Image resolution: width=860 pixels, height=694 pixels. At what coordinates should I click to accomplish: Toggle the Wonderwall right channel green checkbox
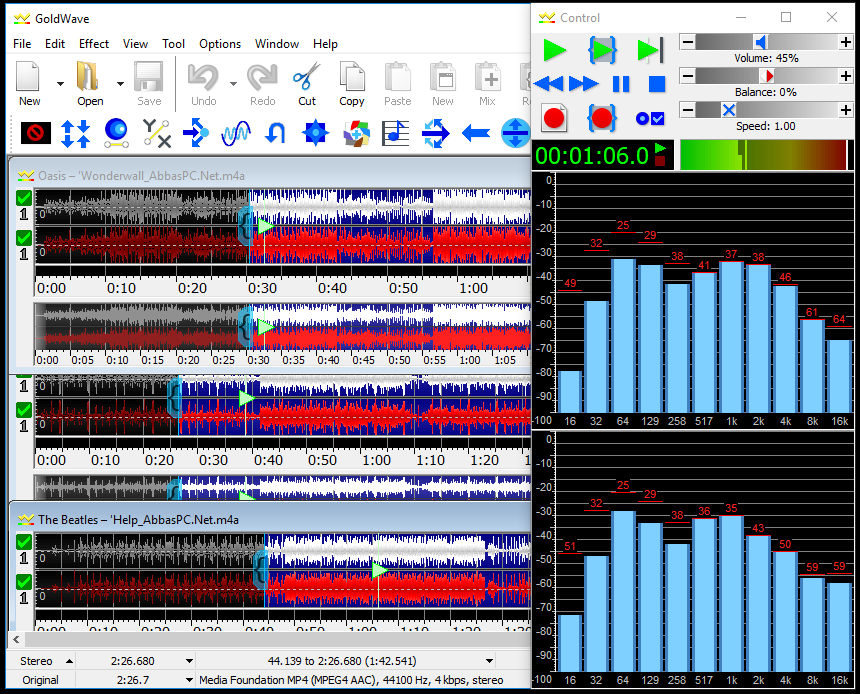point(24,238)
